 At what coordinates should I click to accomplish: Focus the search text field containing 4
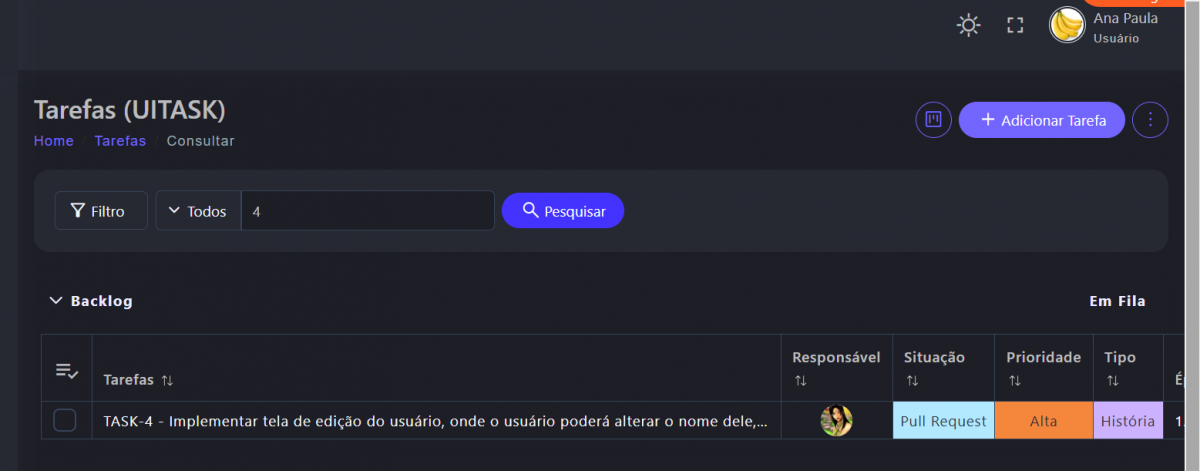(x=367, y=211)
